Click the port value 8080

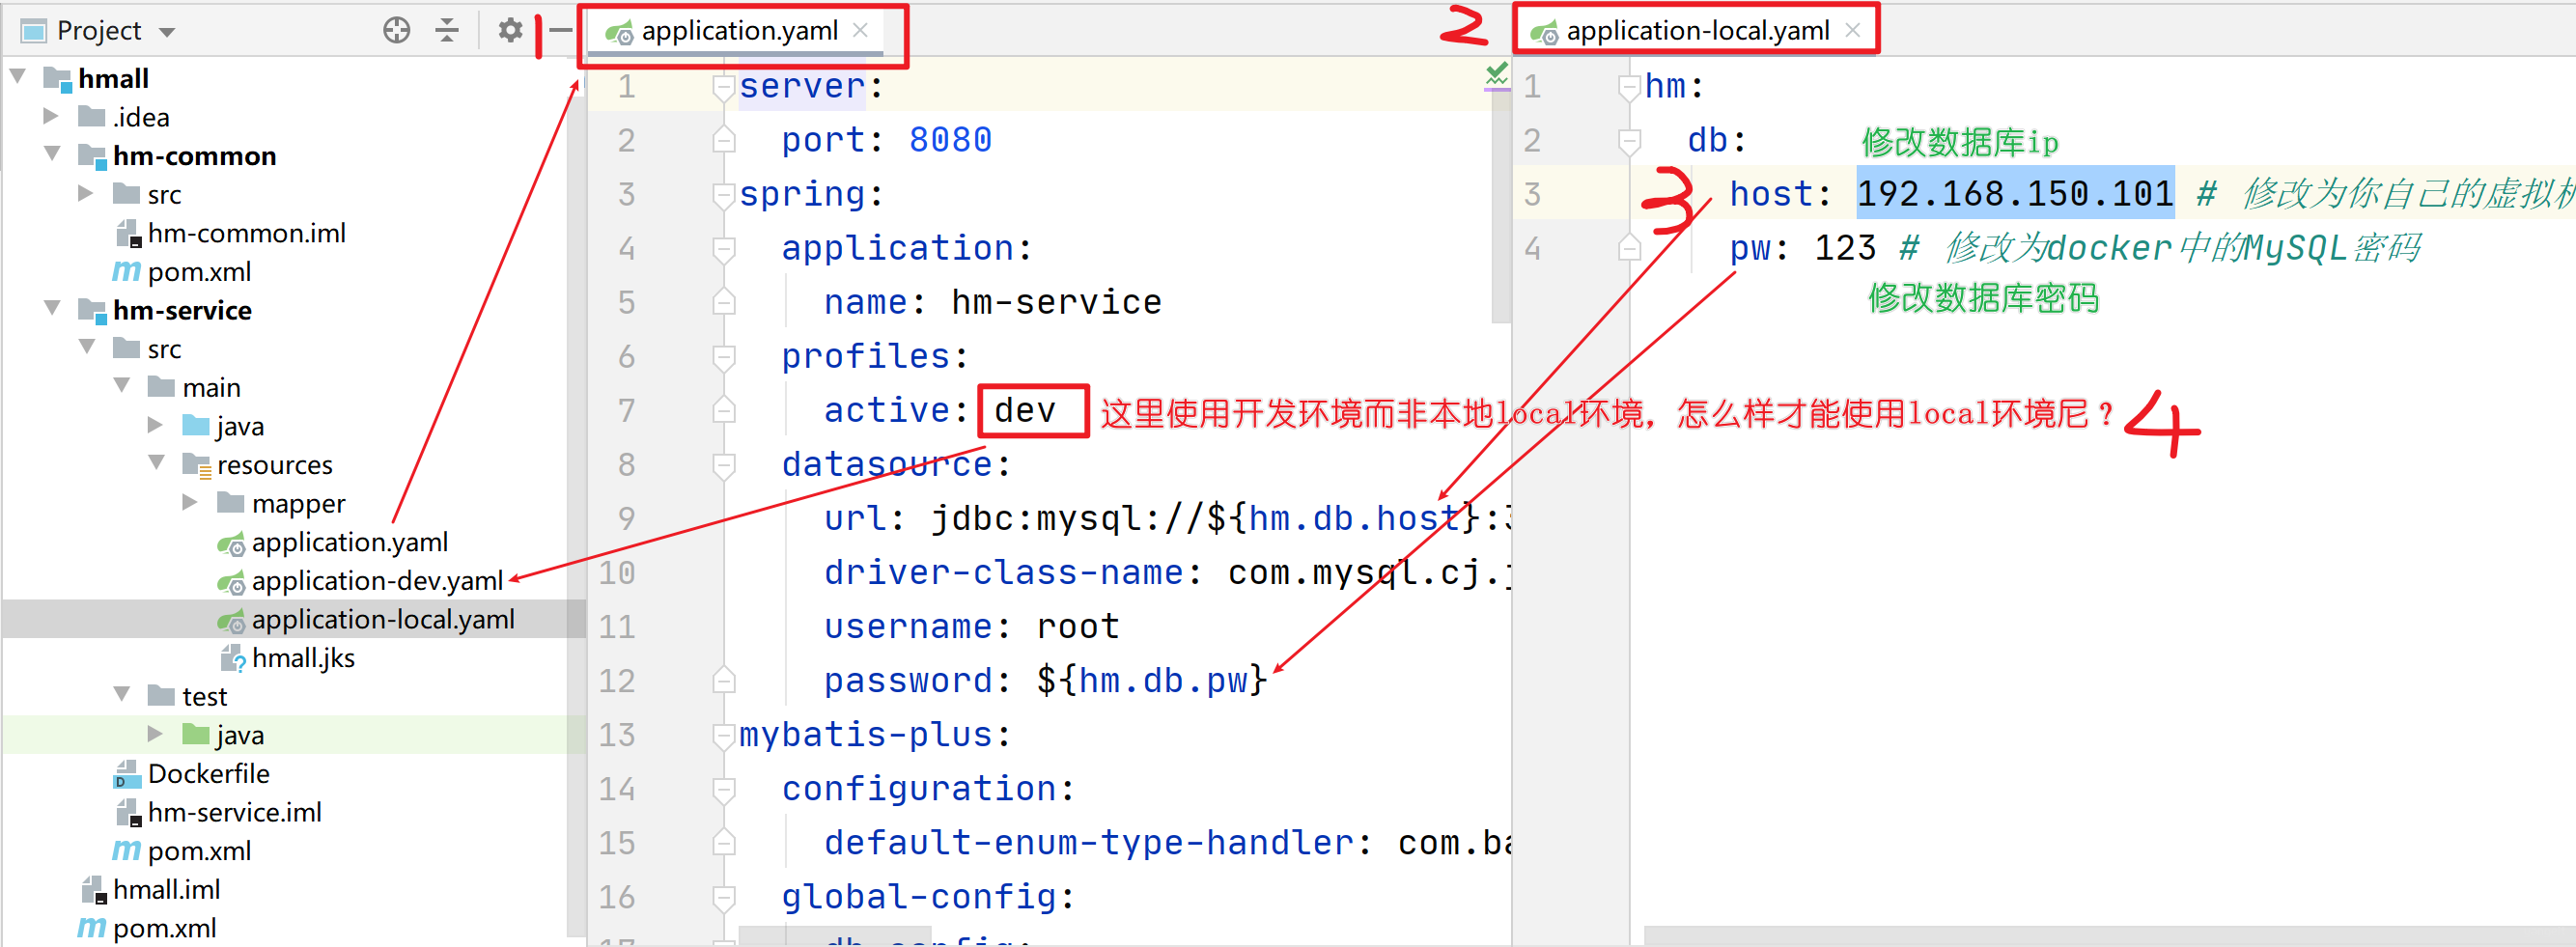tap(950, 140)
